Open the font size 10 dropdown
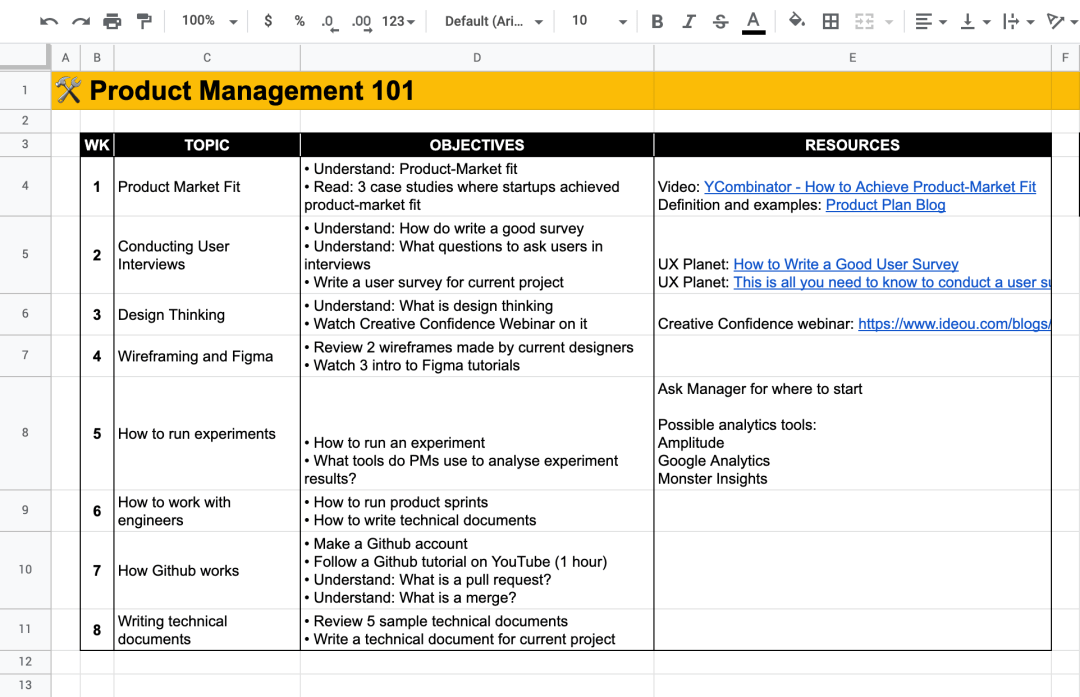Viewport: 1080px width, 697px height. pyautogui.click(x=599, y=21)
